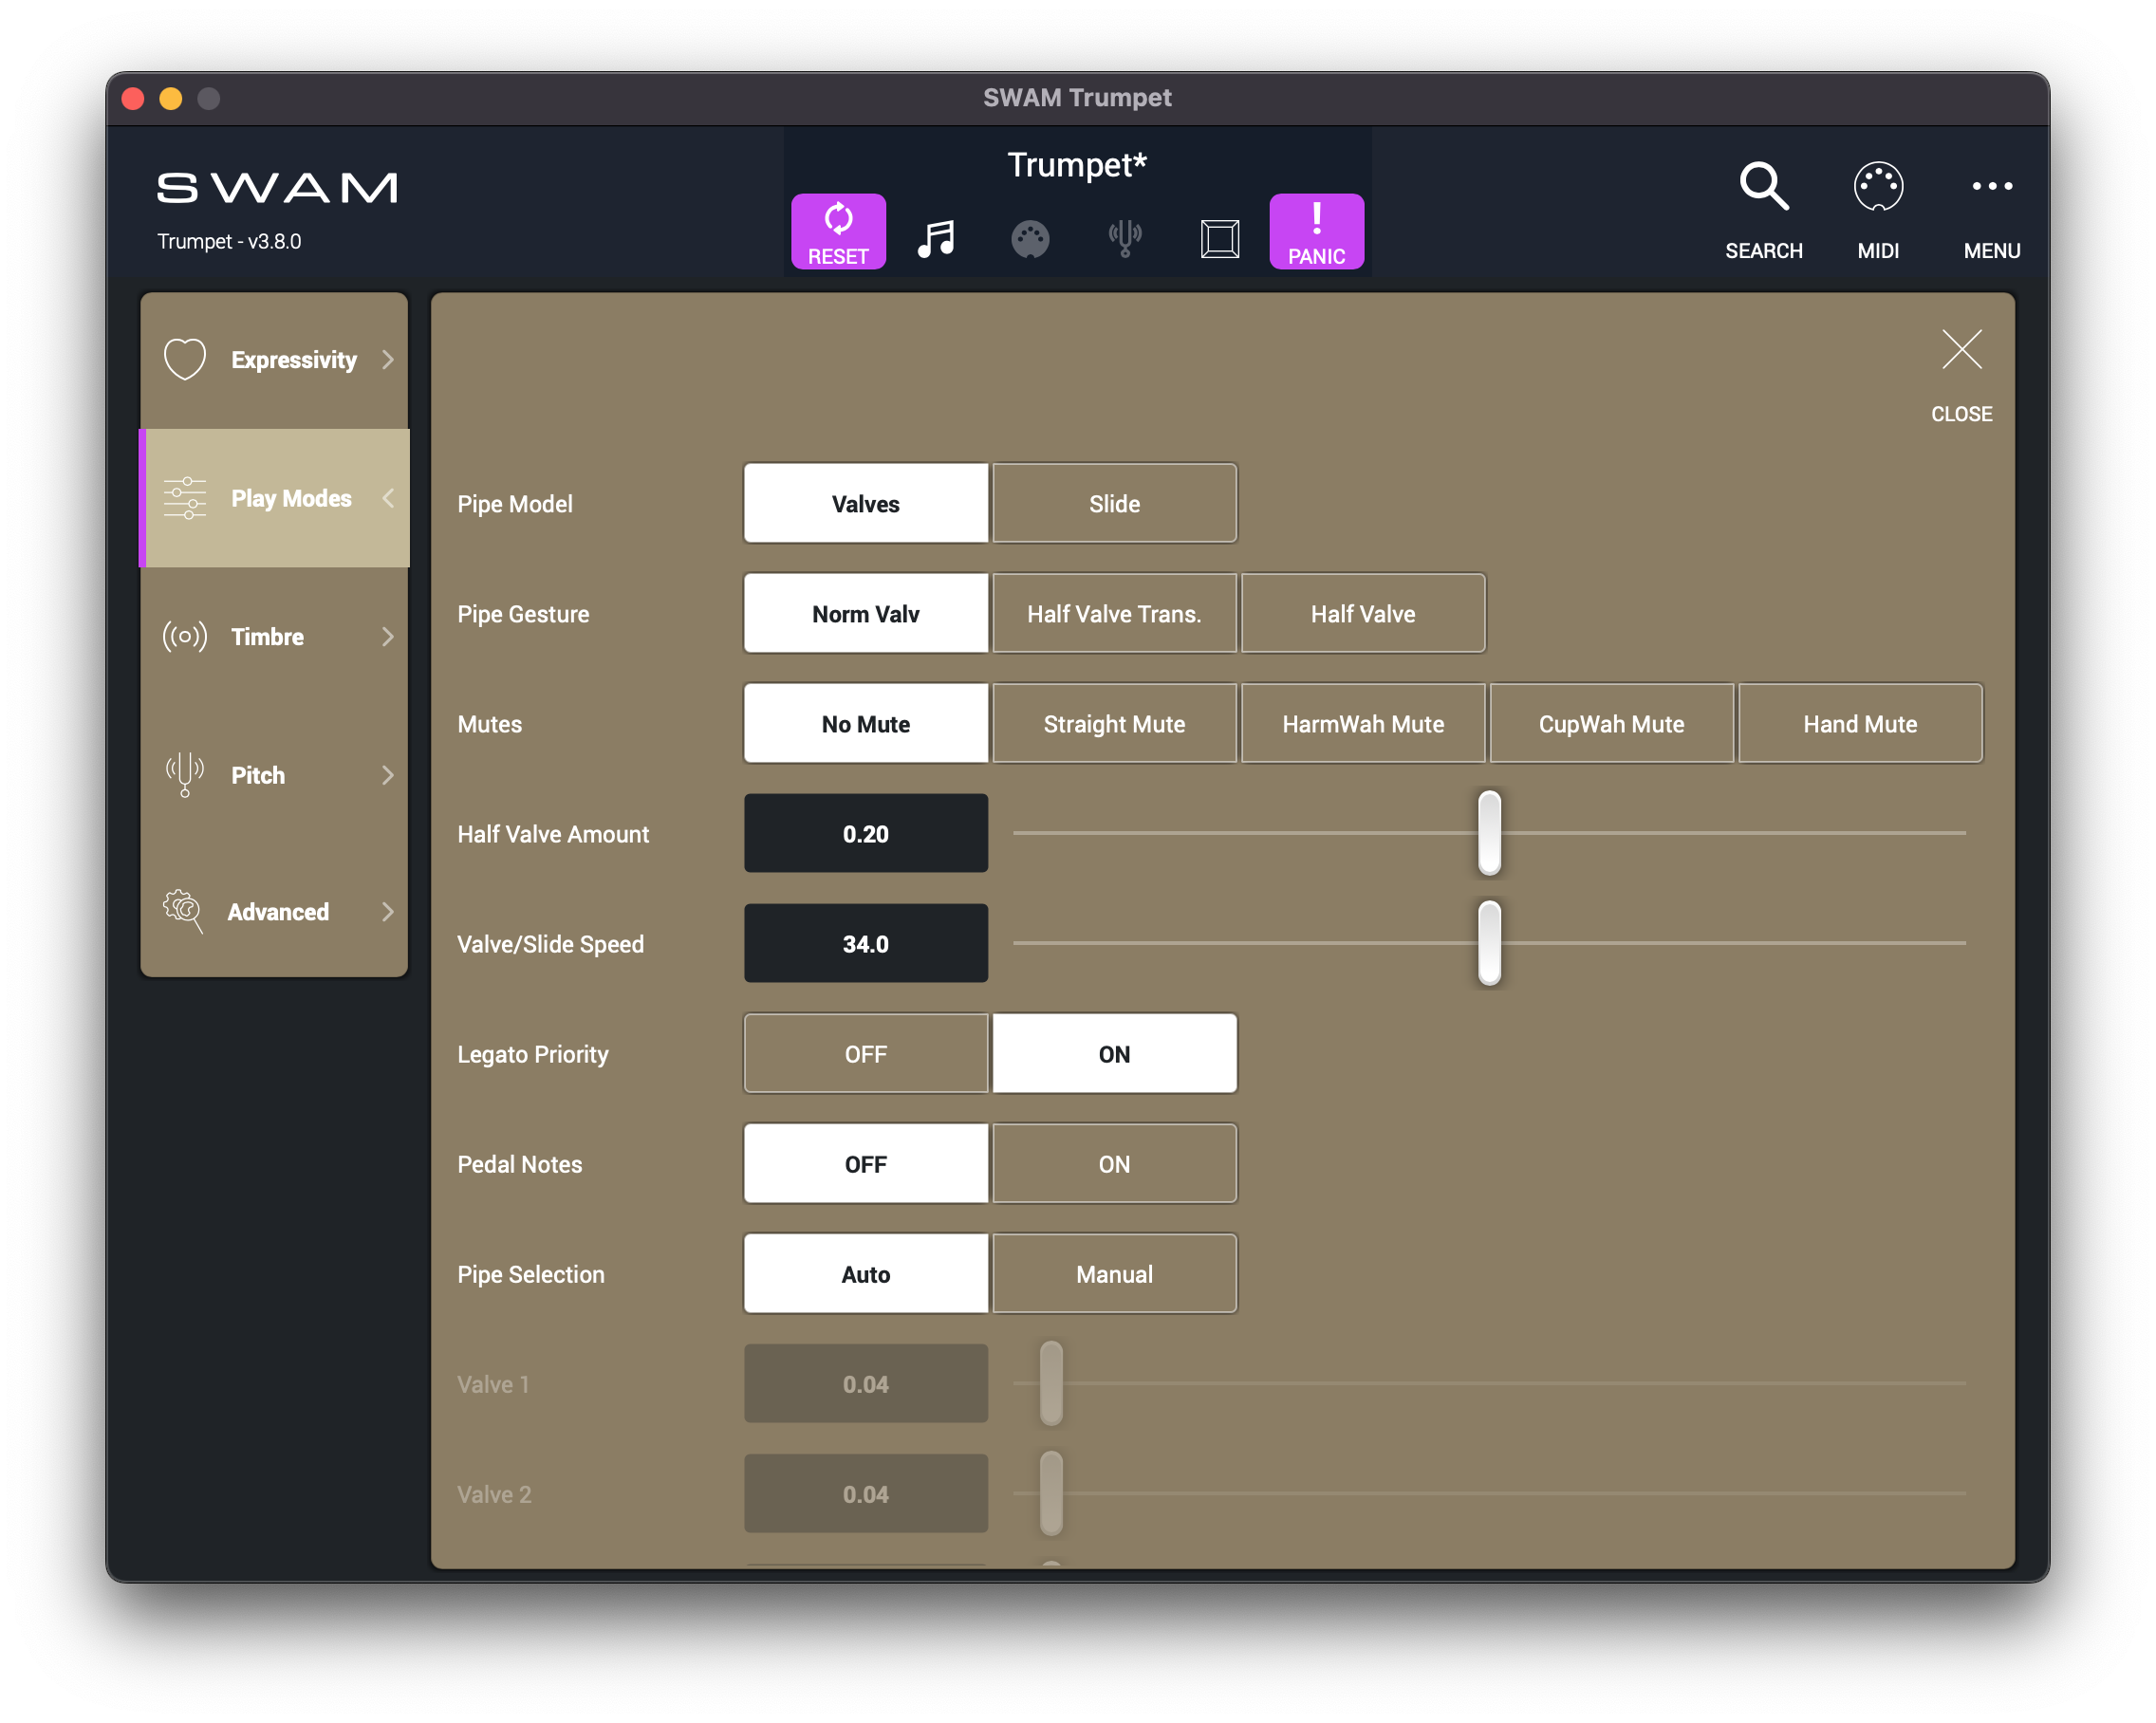Click the palette icon in top toolbar
2156x1723 pixels.
pos(1029,239)
